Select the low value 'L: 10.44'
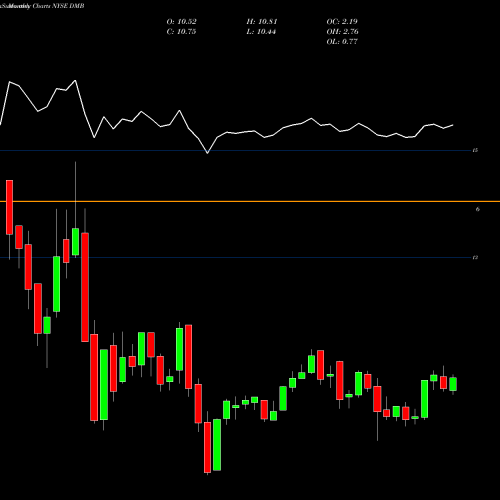 [261, 32]
